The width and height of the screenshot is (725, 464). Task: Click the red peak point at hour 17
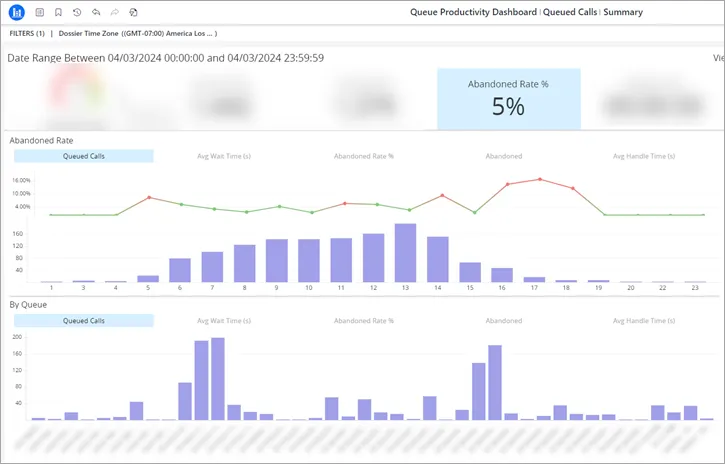(540, 179)
